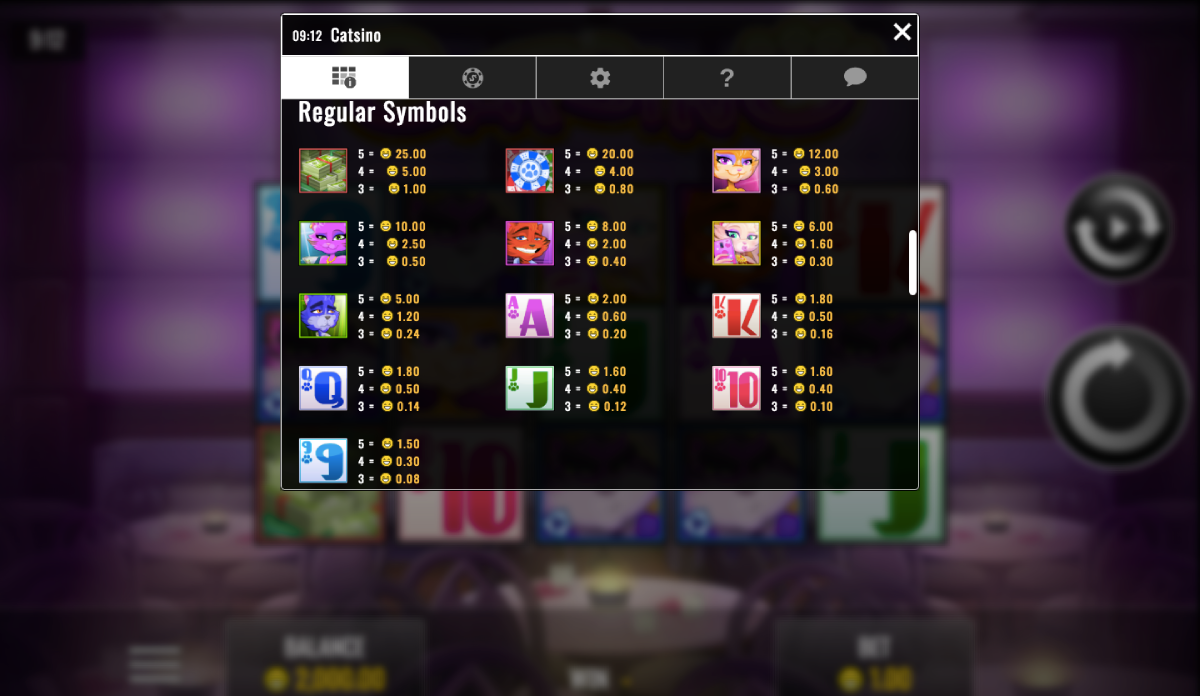Close the Catsino info panel
Screen dimensions: 1200x696
(902, 32)
